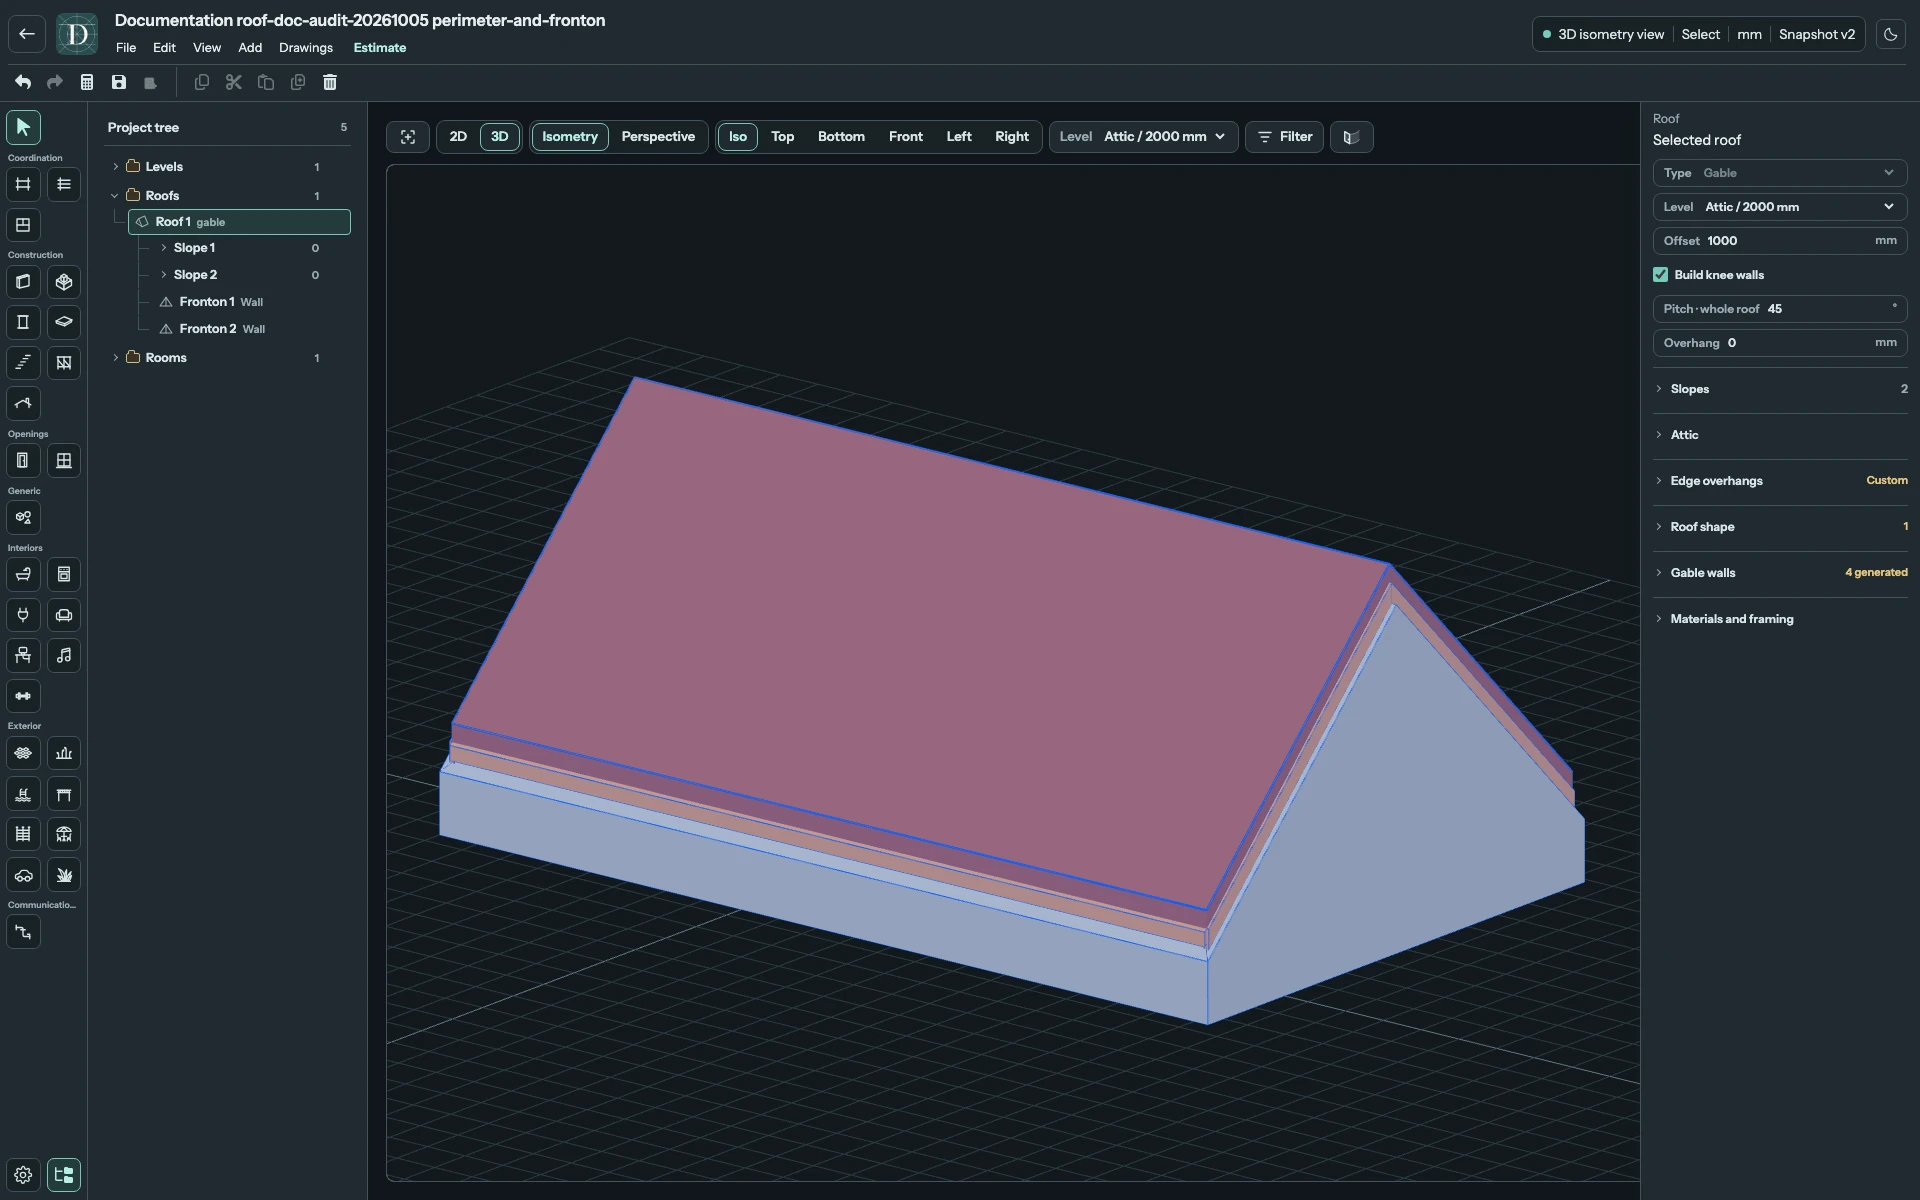
Task: Toggle dark mode moon icon
Action: coord(1890,34)
